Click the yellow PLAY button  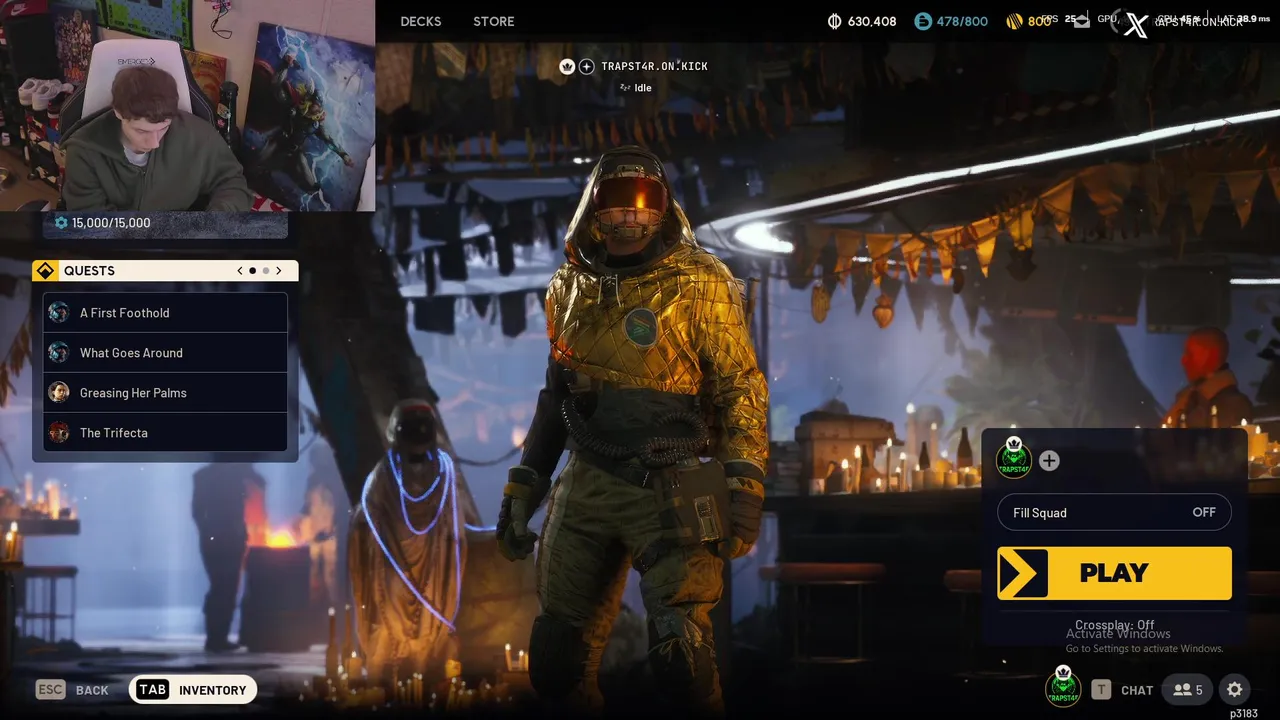[1114, 573]
